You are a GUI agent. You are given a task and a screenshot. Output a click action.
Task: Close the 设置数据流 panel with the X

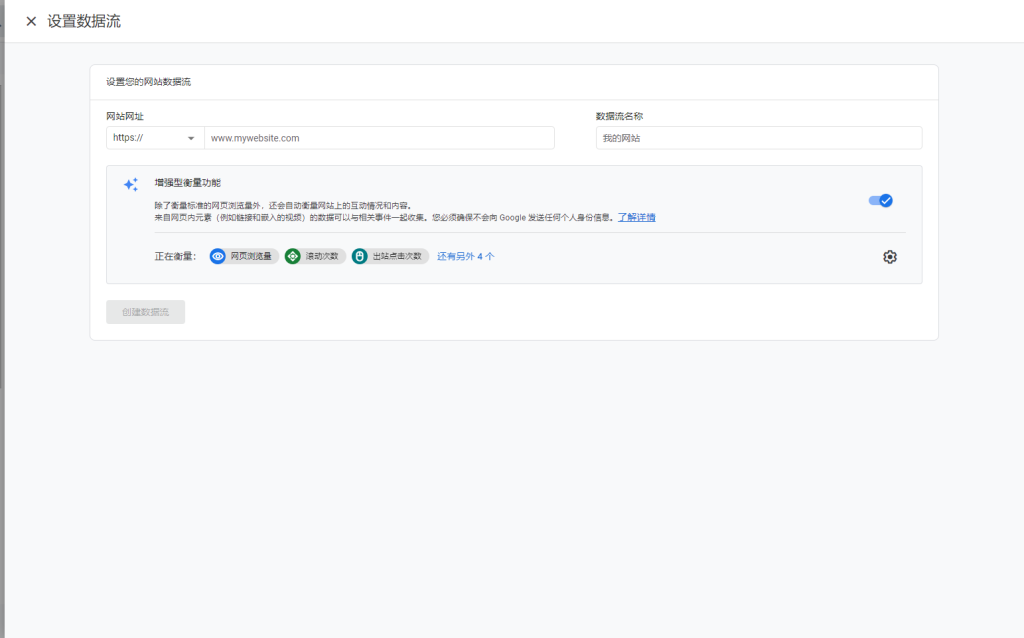31,21
